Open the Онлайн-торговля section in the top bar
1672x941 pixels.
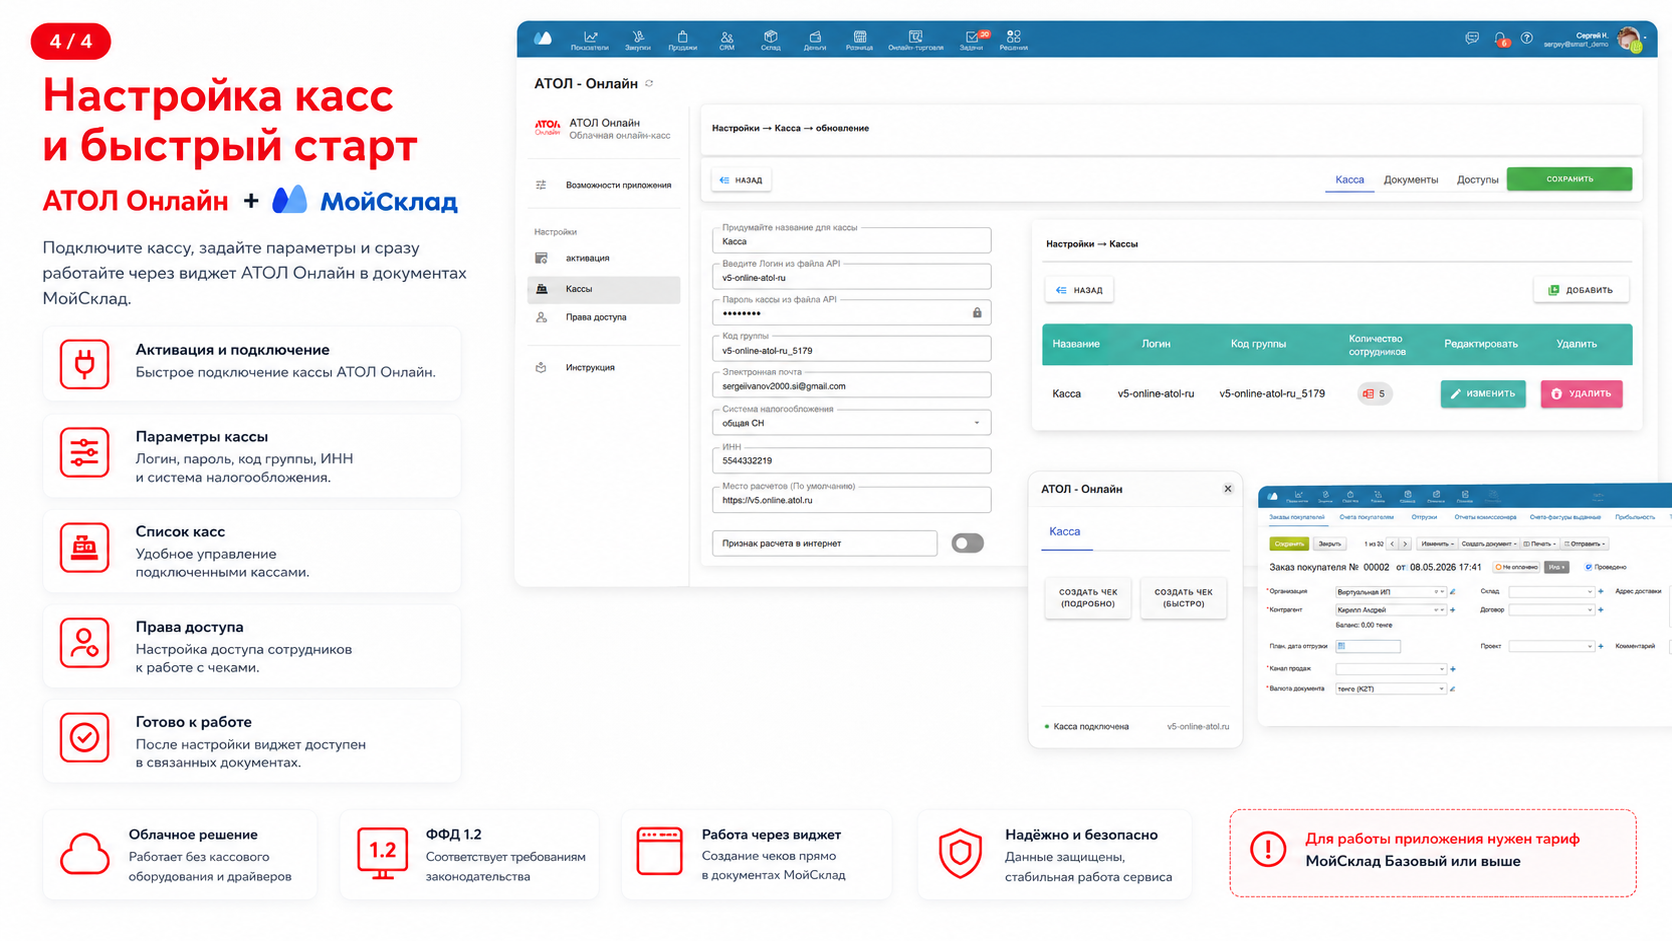(916, 40)
